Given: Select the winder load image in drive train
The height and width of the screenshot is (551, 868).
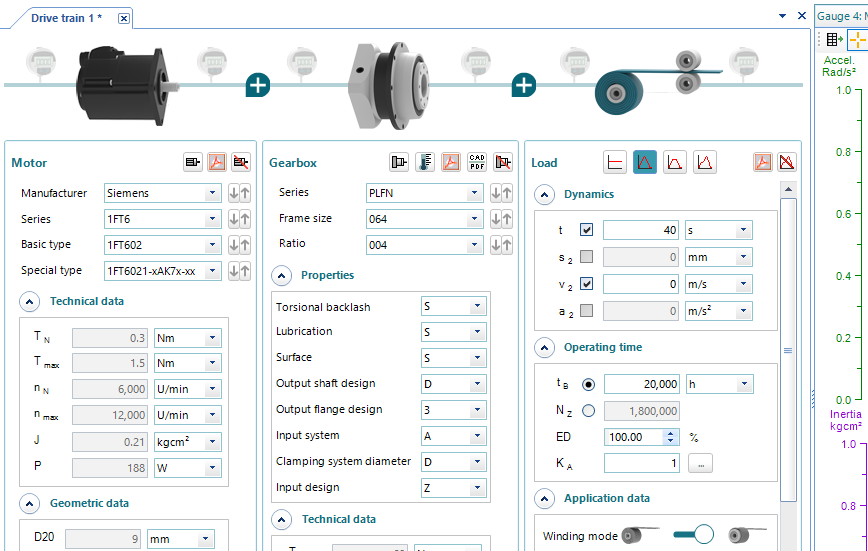Looking at the screenshot, I should tap(658, 82).
